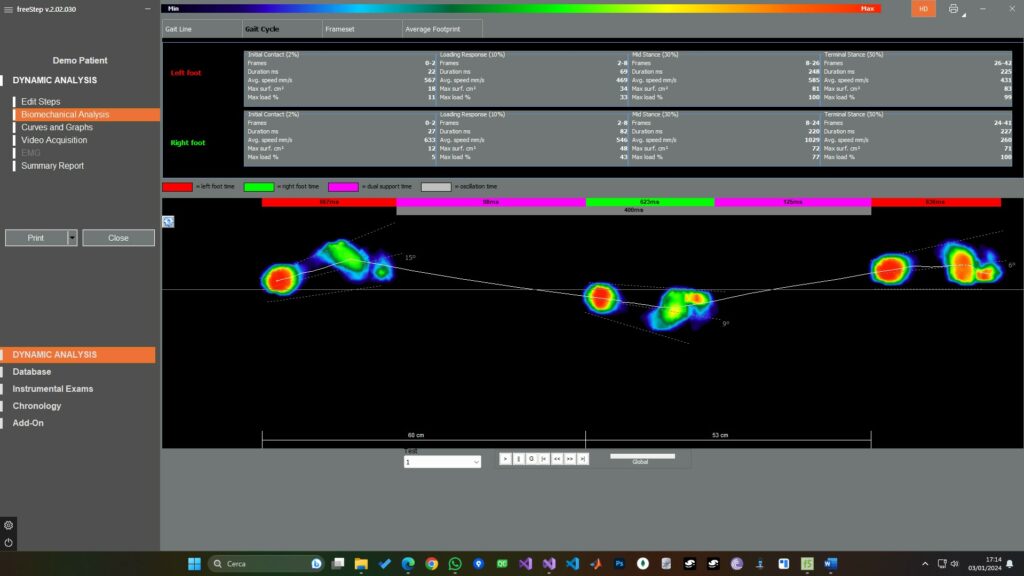Open the printer icon in the title bar
This screenshot has width=1024, height=576.
pyautogui.click(x=953, y=8)
